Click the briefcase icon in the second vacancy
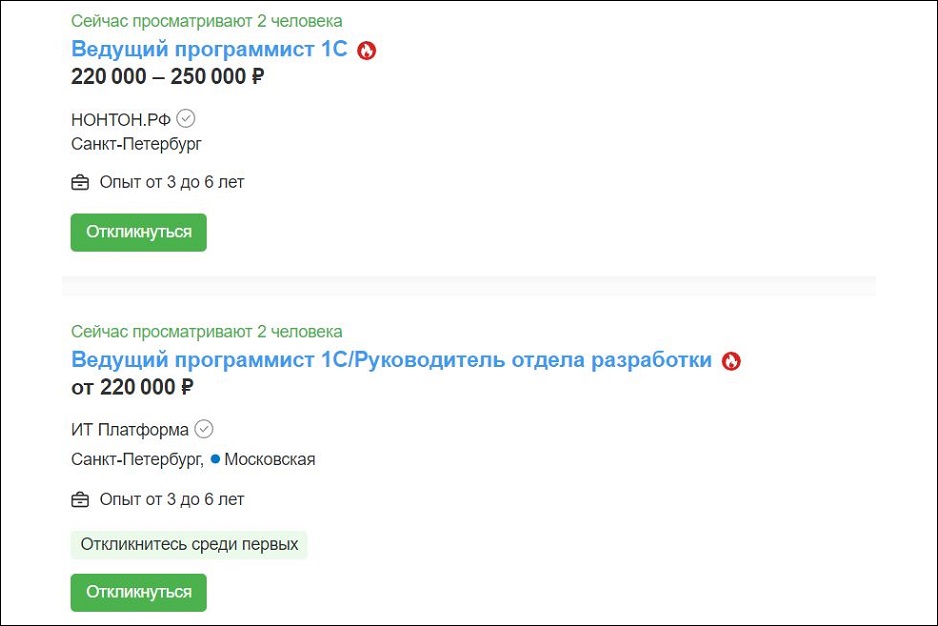This screenshot has width=938, height=626. tap(80, 500)
